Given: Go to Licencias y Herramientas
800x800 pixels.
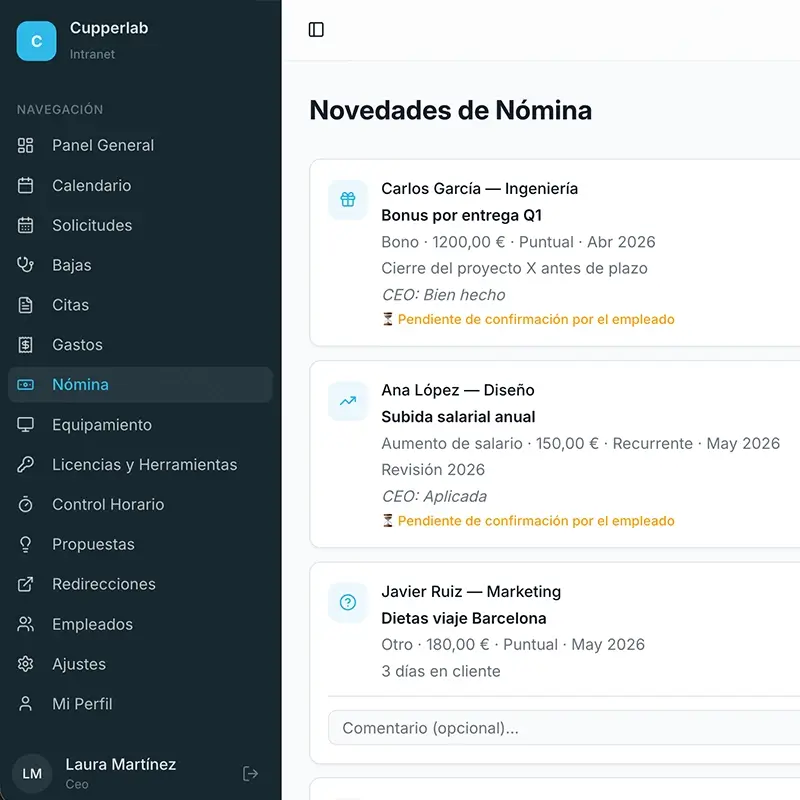Looking at the screenshot, I should pyautogui.click(x=140, y=464).
